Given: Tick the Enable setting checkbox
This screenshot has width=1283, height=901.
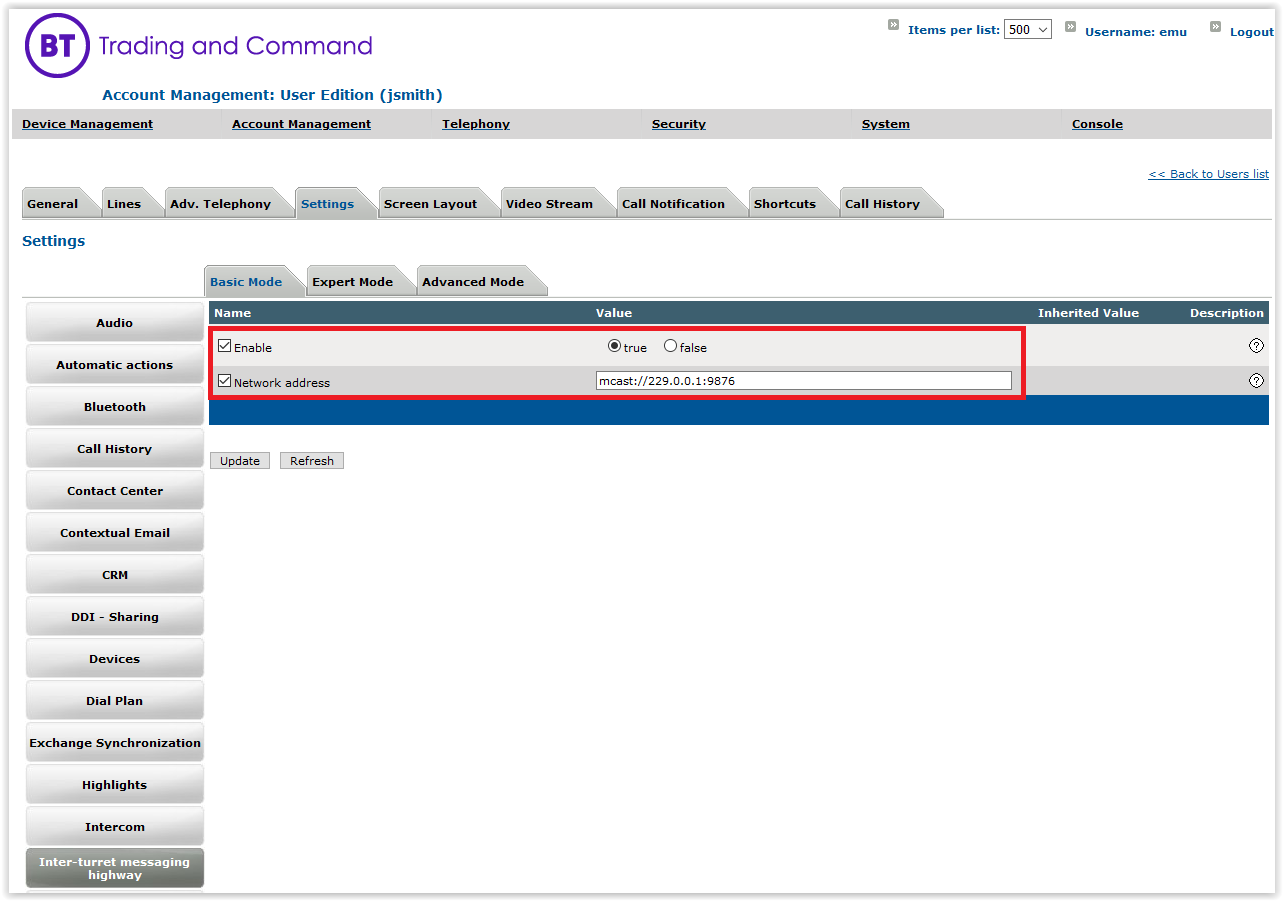Looking at the screenshot, I should pos(225,346).
